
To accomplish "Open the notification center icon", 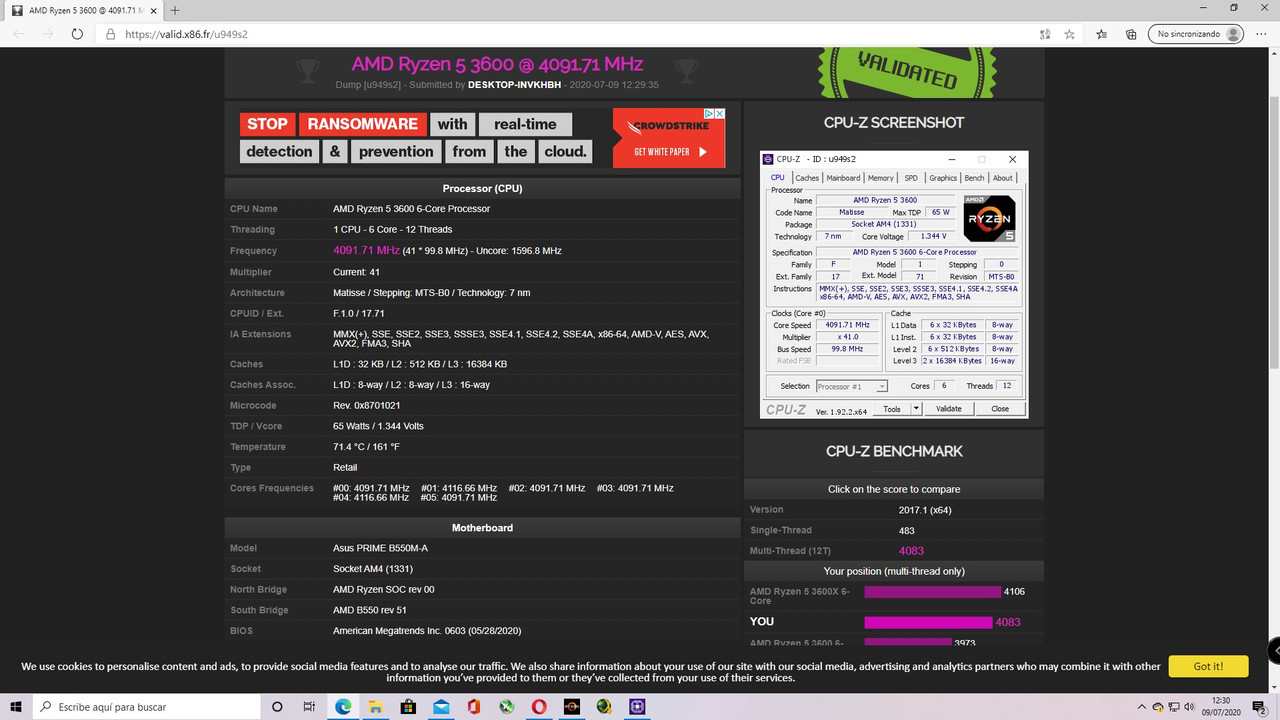I will [1261, 706].
